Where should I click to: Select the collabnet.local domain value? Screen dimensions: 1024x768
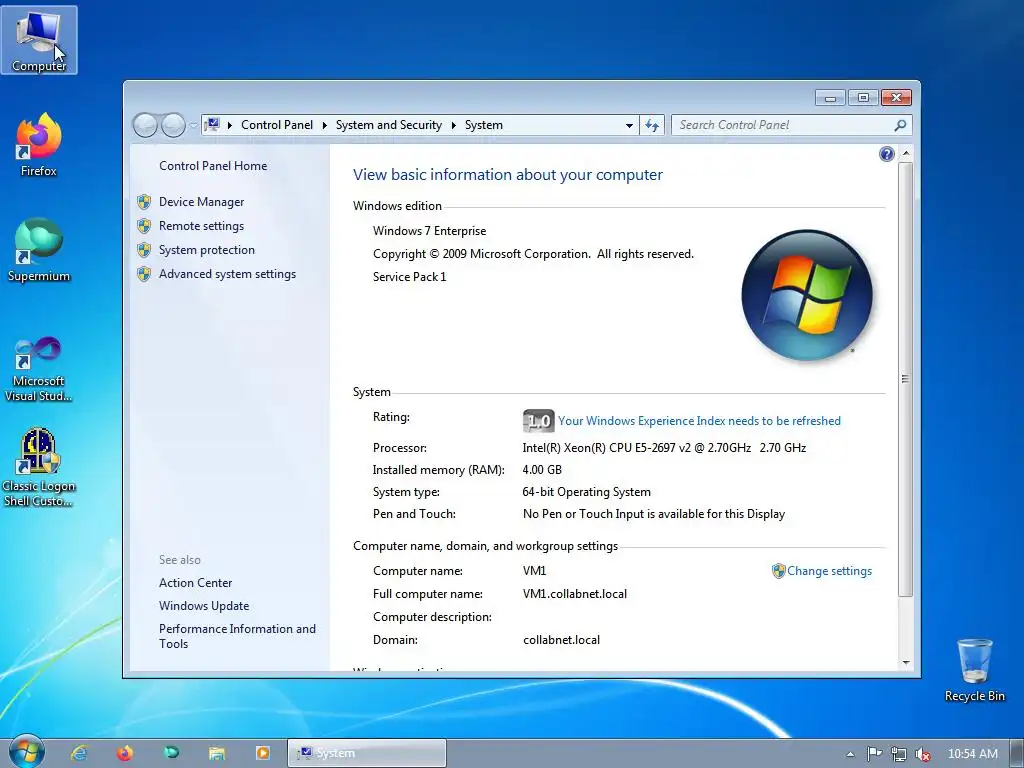[561, 640]
